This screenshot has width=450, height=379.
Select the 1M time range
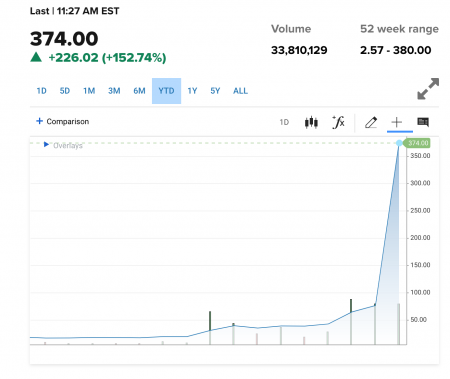pos(89,91)
